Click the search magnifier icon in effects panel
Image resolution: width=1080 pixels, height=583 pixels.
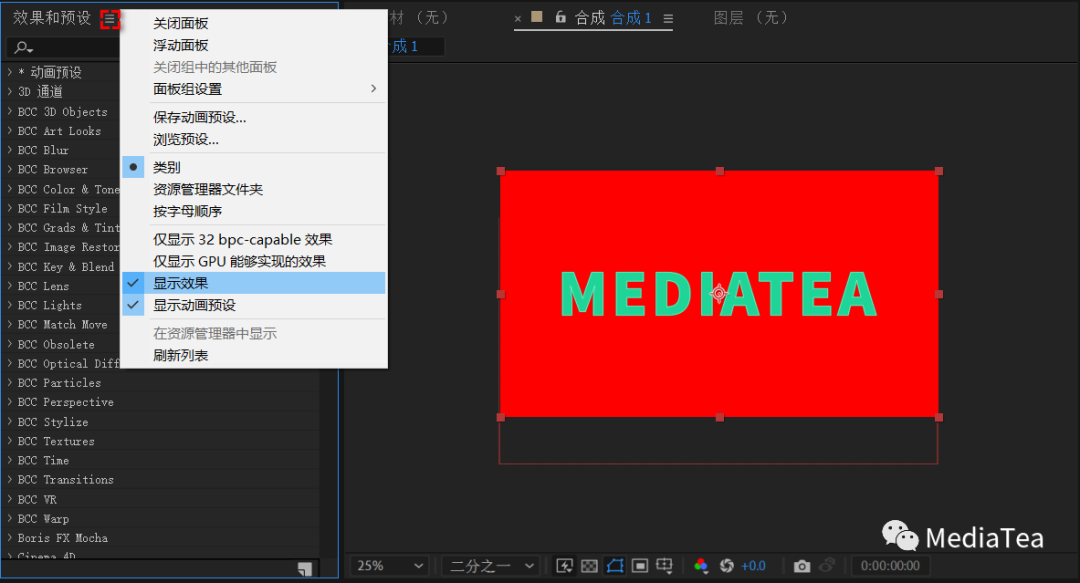[x=23, y=48]
